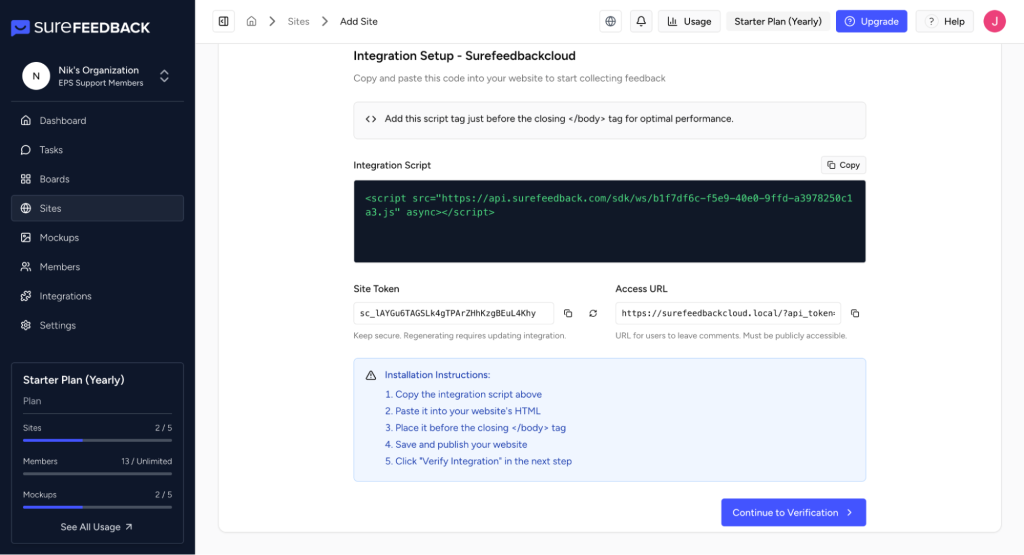Open the user avatar J menu
Screen dimensions: 1024x555
(994, 21)
